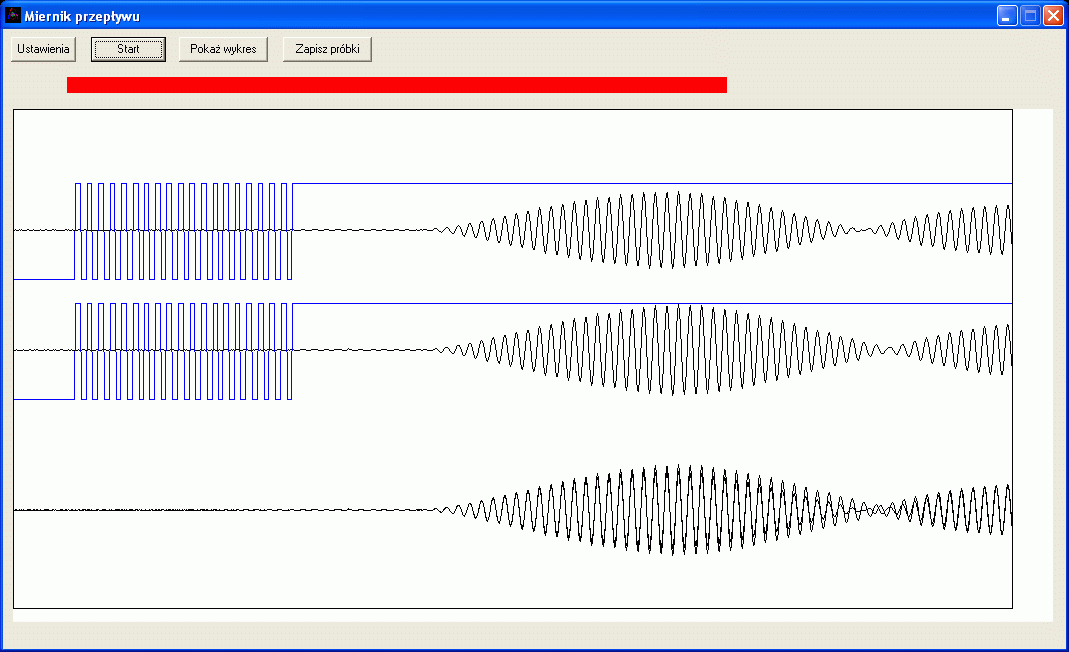
Task: Minimize the Miernik przepływu window
Action: tap(1007, 16)
